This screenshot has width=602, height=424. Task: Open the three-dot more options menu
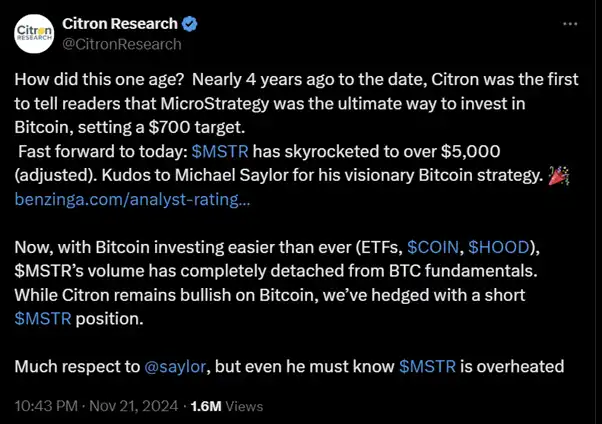click(570, 23)
